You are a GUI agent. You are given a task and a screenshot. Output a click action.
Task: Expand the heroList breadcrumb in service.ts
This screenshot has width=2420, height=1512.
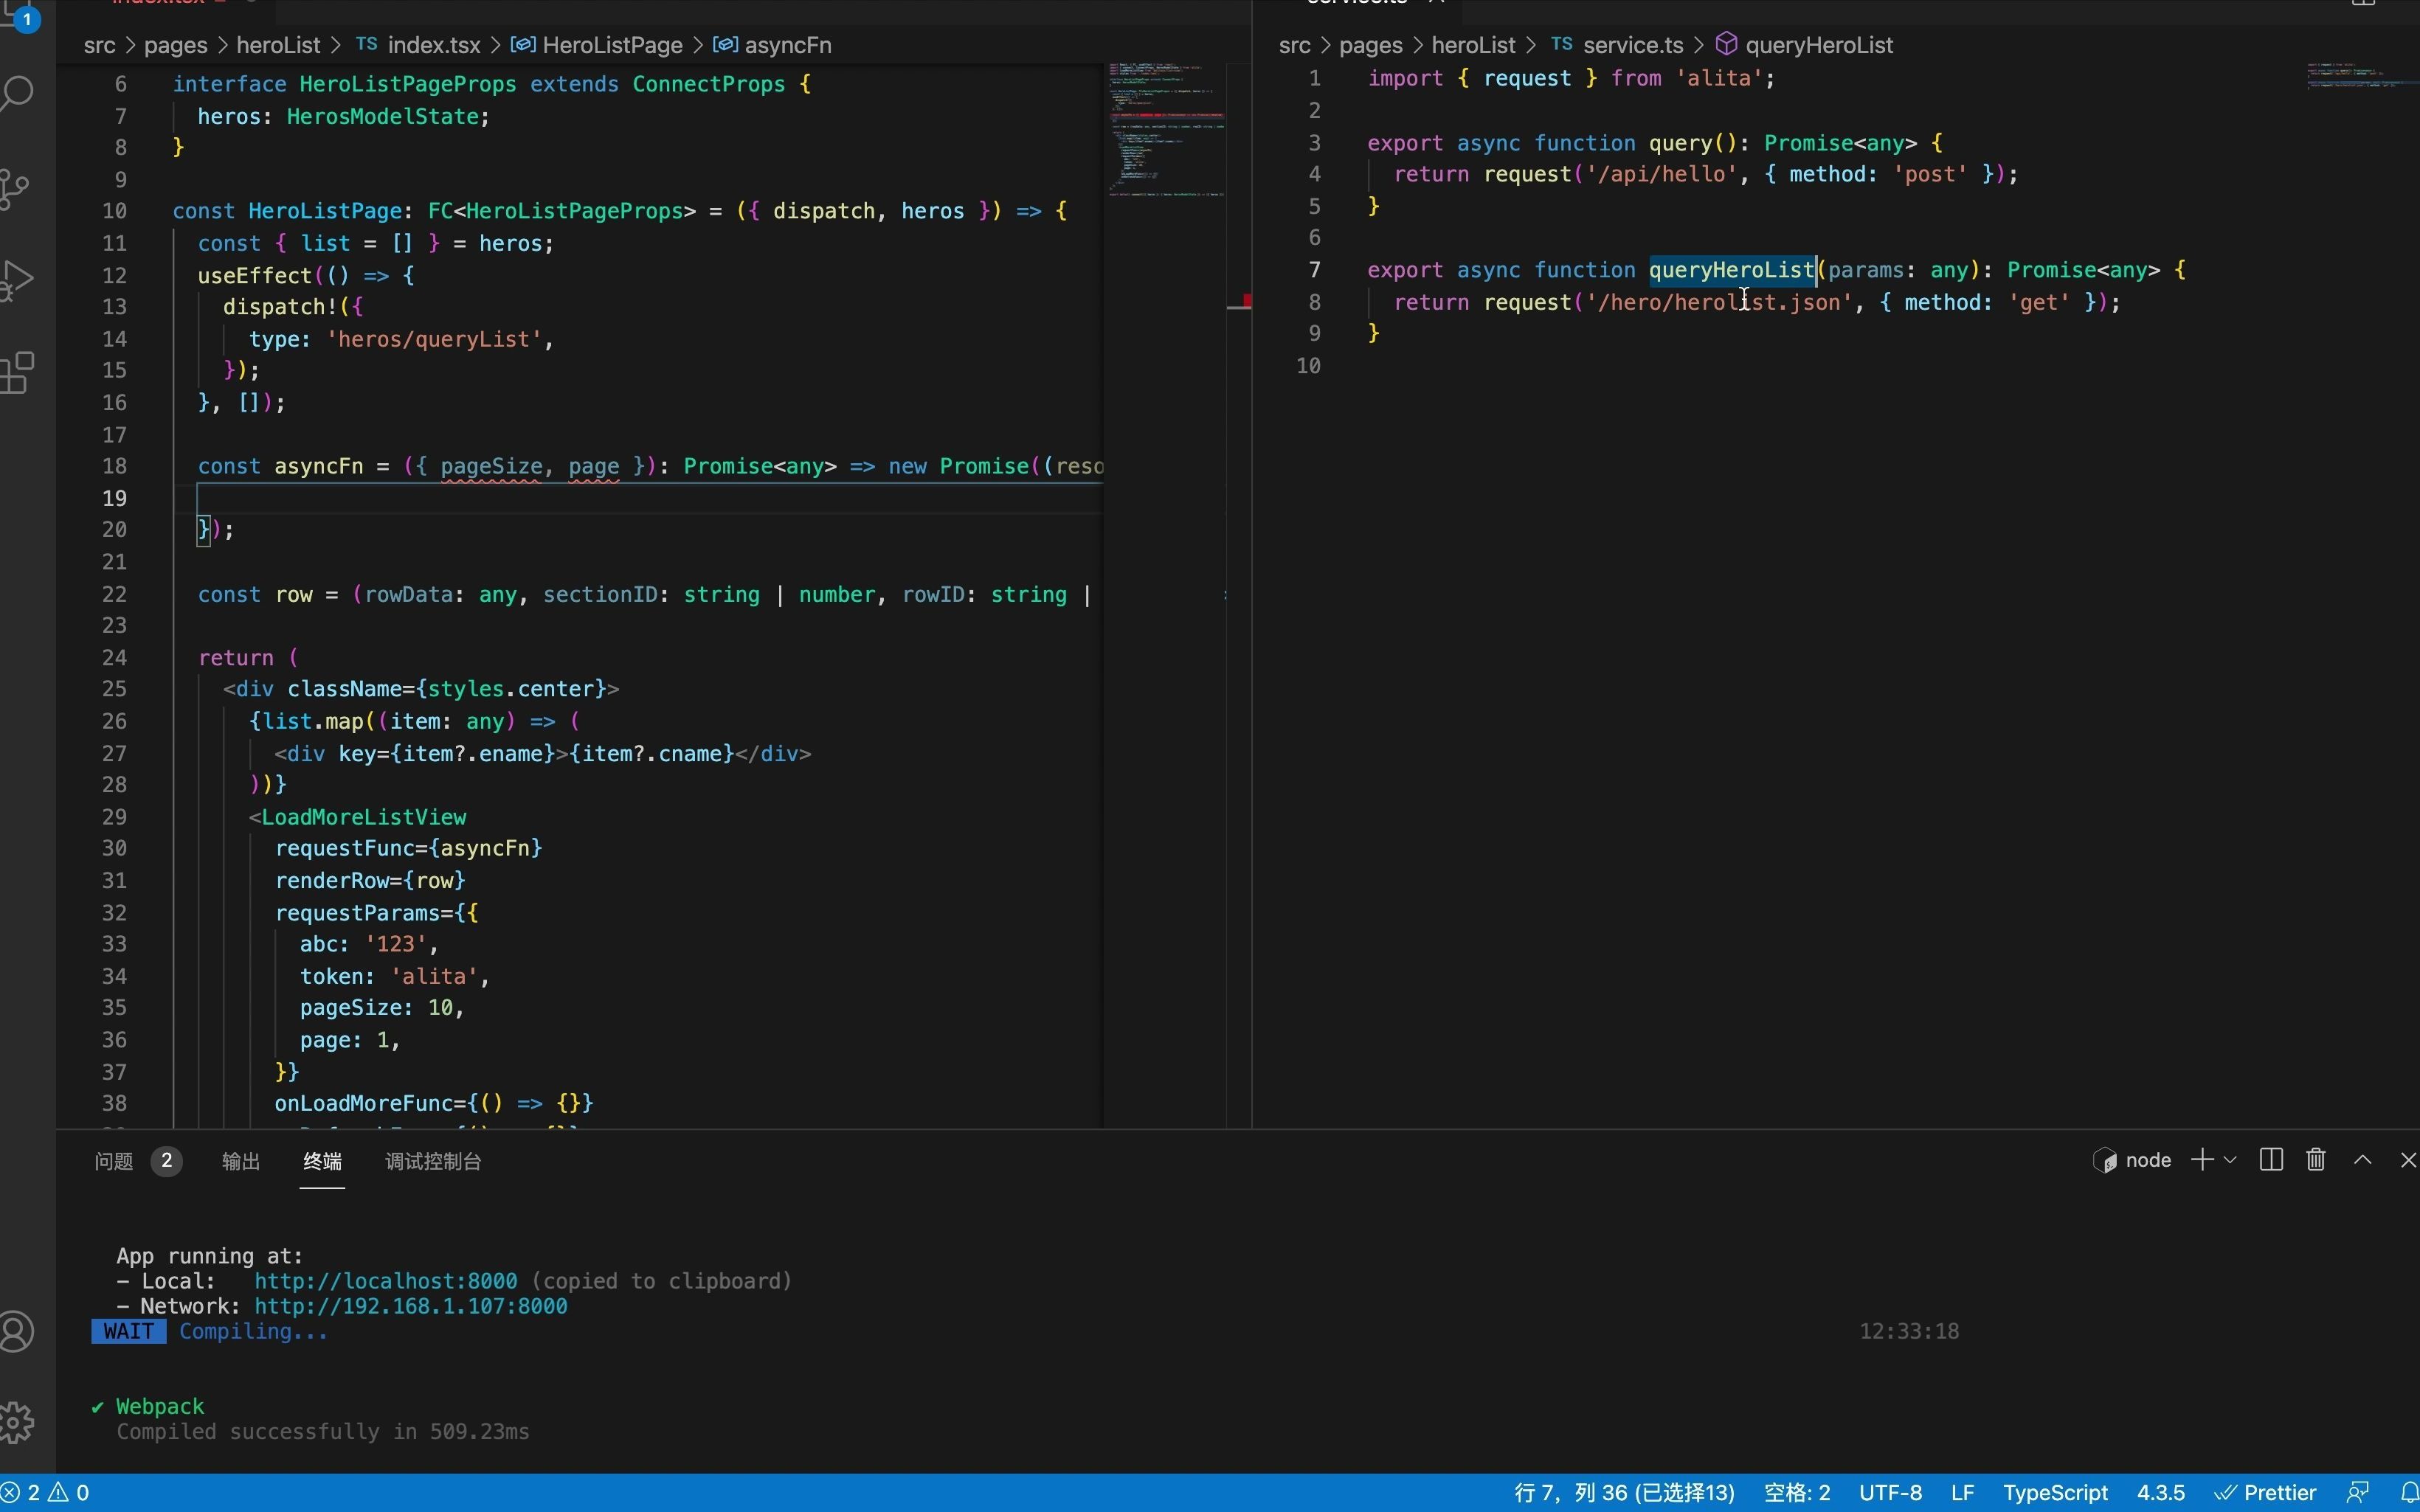pyautogui.click(x=1473, y=45)
